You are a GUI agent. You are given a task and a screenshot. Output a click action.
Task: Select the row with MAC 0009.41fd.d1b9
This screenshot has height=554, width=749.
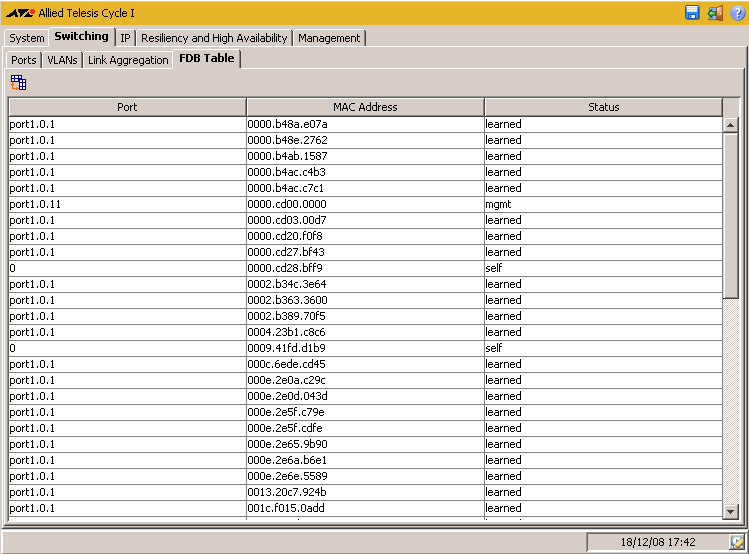pos(365,348)
